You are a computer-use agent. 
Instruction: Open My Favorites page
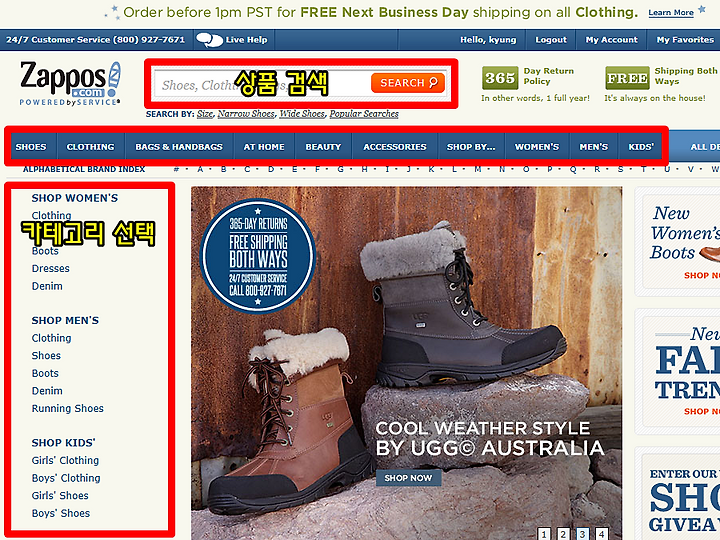[685, 40]
